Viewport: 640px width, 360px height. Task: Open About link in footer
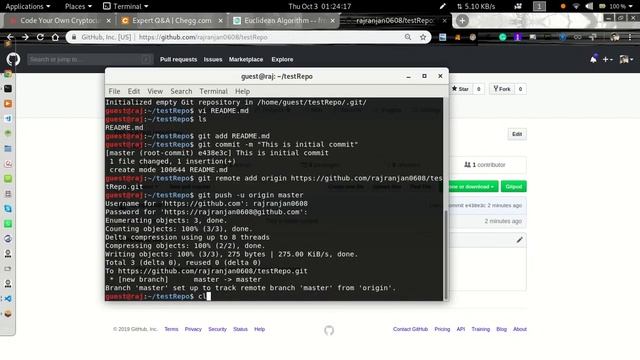pyautogui.click(x=520, y=329)
